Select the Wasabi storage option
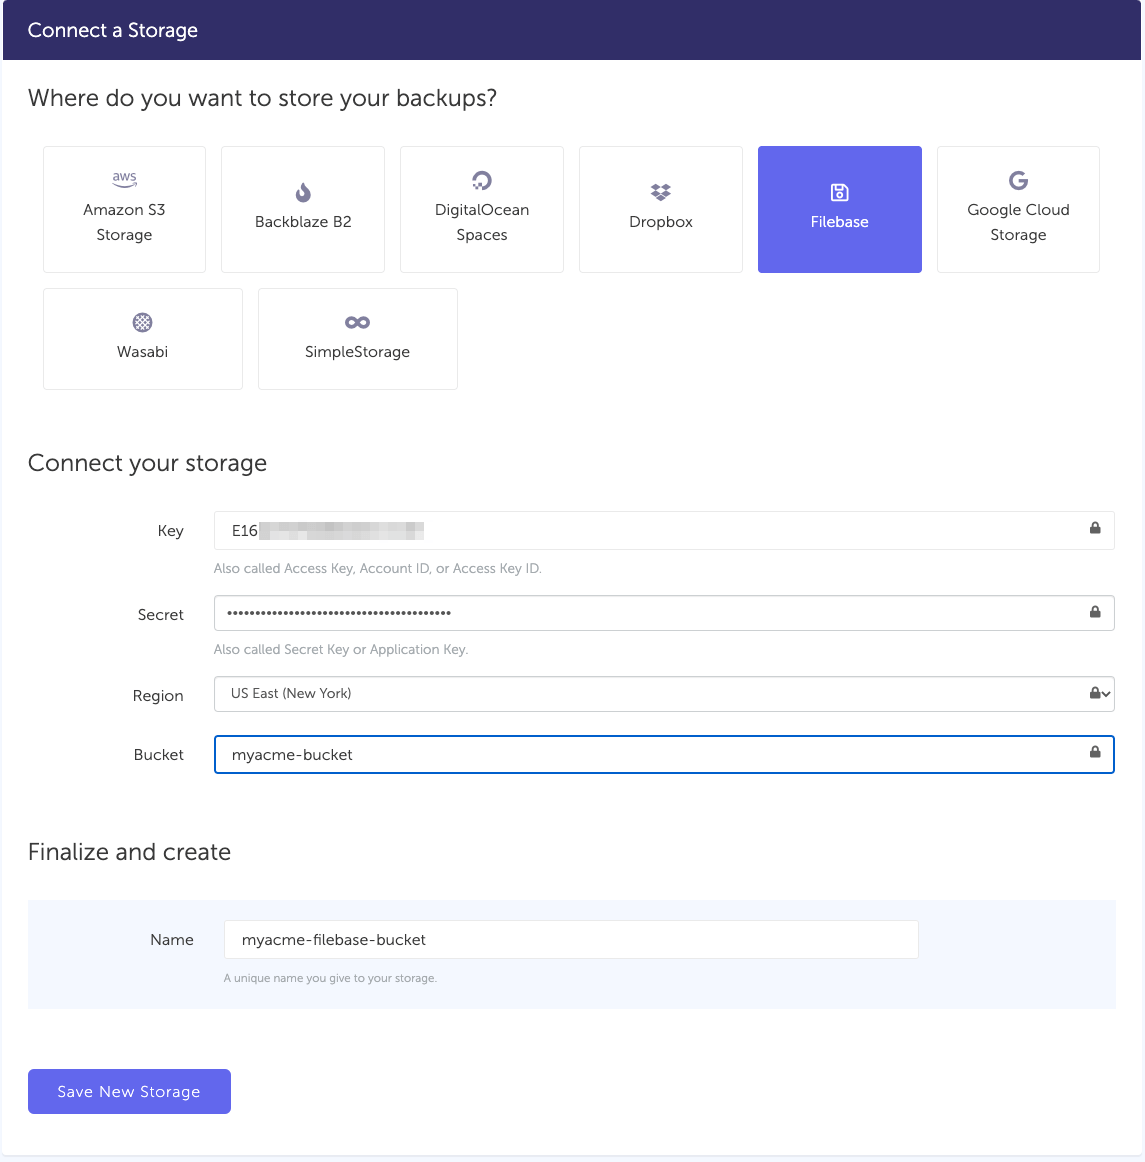The width and height of the screenshot is (1145, 1162). click(143, 339)
